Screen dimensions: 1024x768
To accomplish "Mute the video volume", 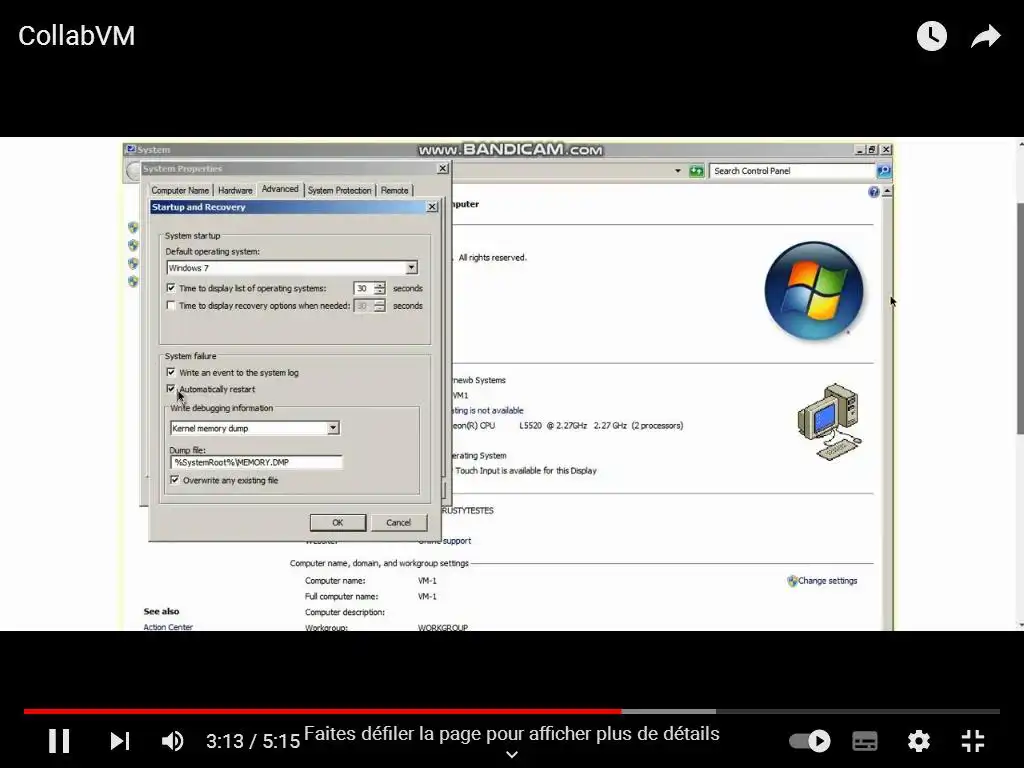I will tap(172, 741).
